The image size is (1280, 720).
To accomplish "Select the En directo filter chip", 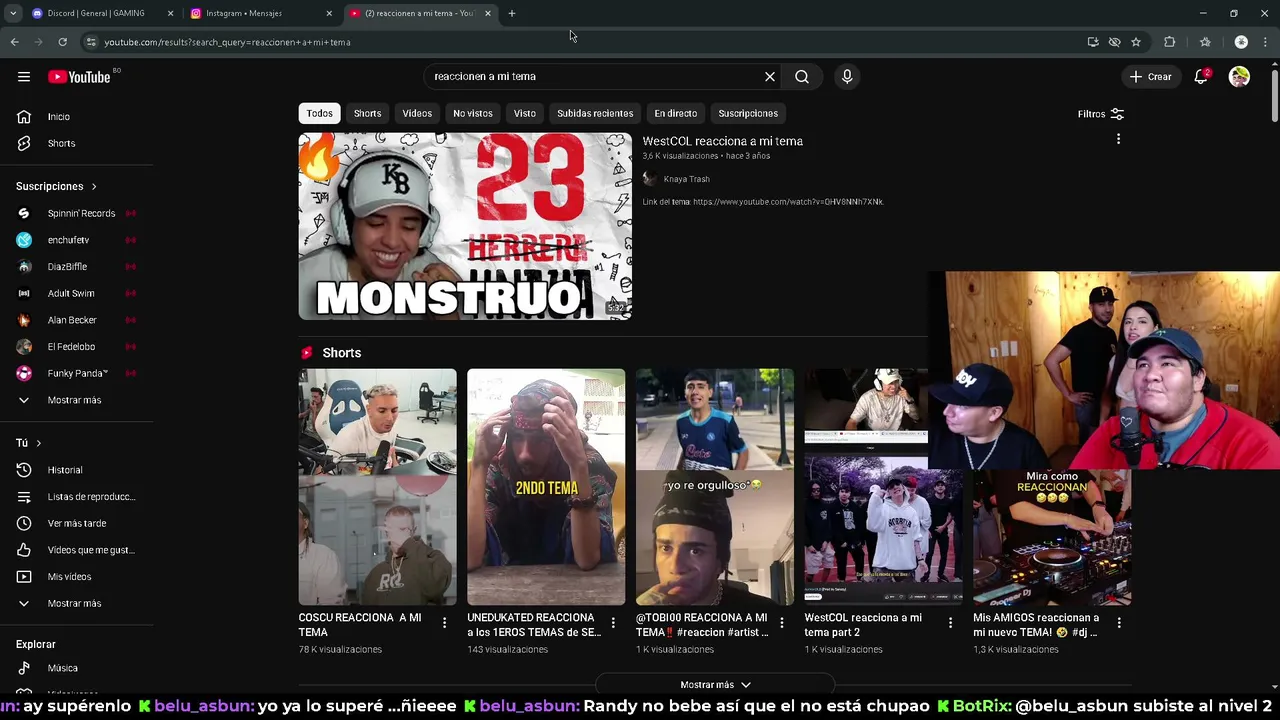I will (676, 113).
